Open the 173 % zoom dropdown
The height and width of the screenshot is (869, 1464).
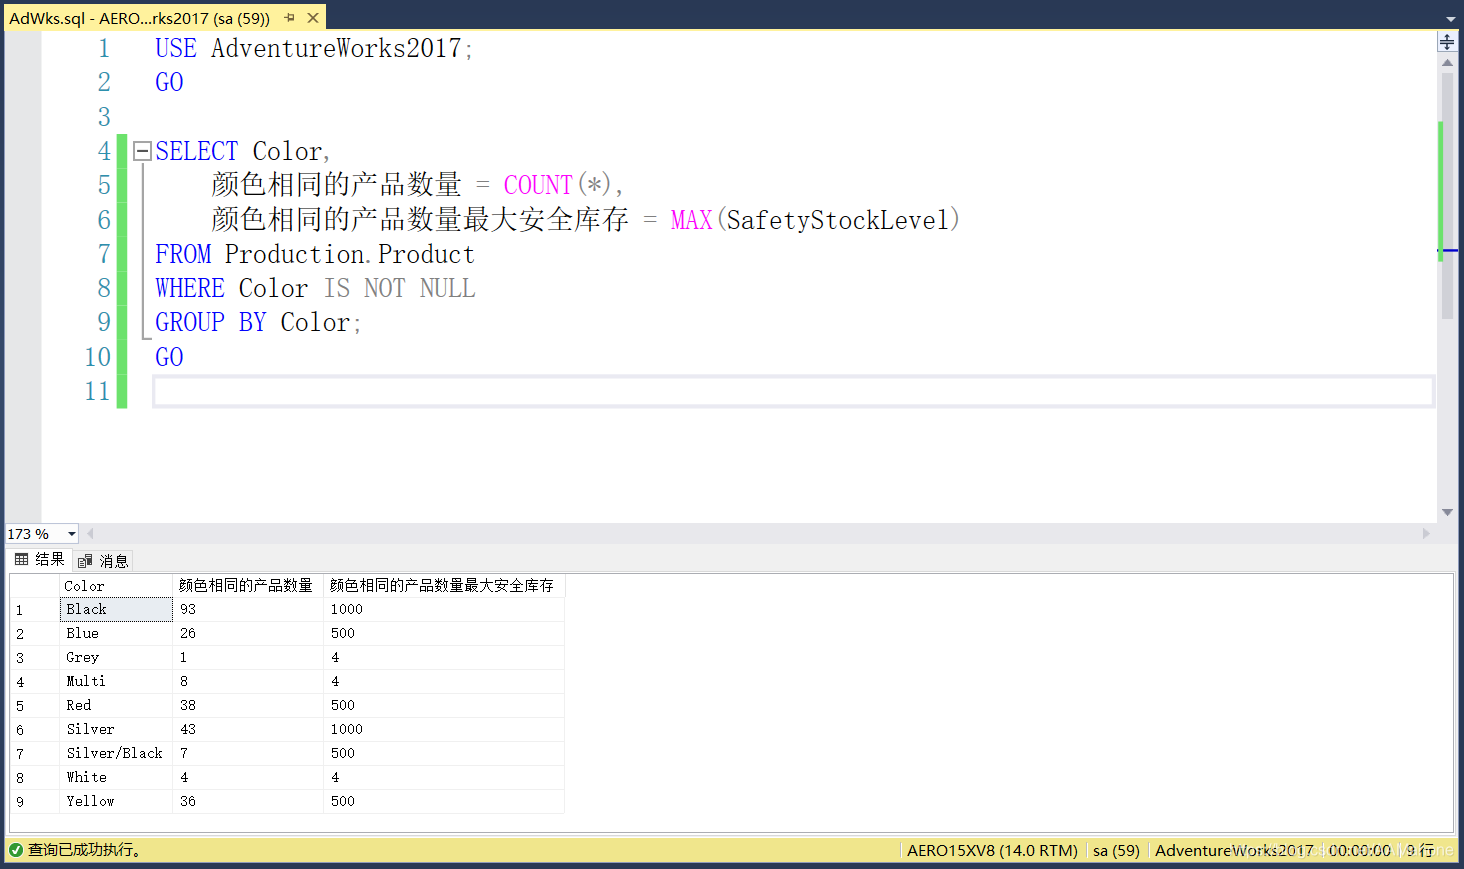coord(72,534)
